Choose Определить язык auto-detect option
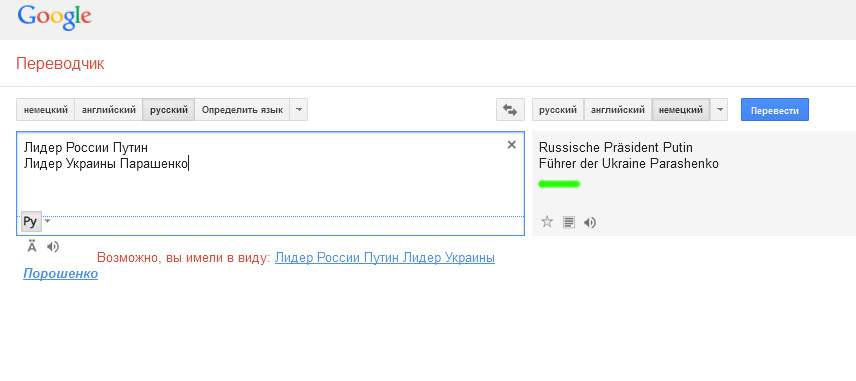 [242, 110]
